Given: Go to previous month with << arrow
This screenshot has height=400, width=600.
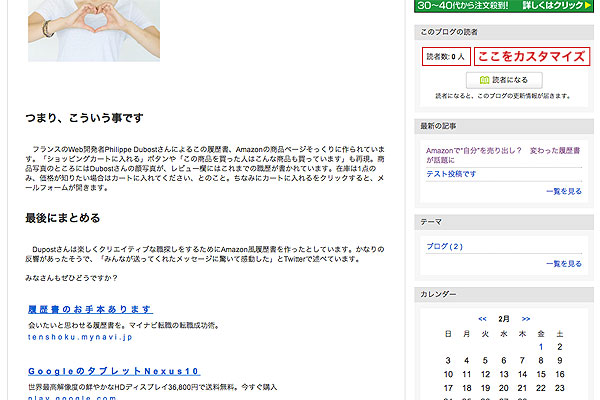Looking at the screenshot, I should pos(482,319).
